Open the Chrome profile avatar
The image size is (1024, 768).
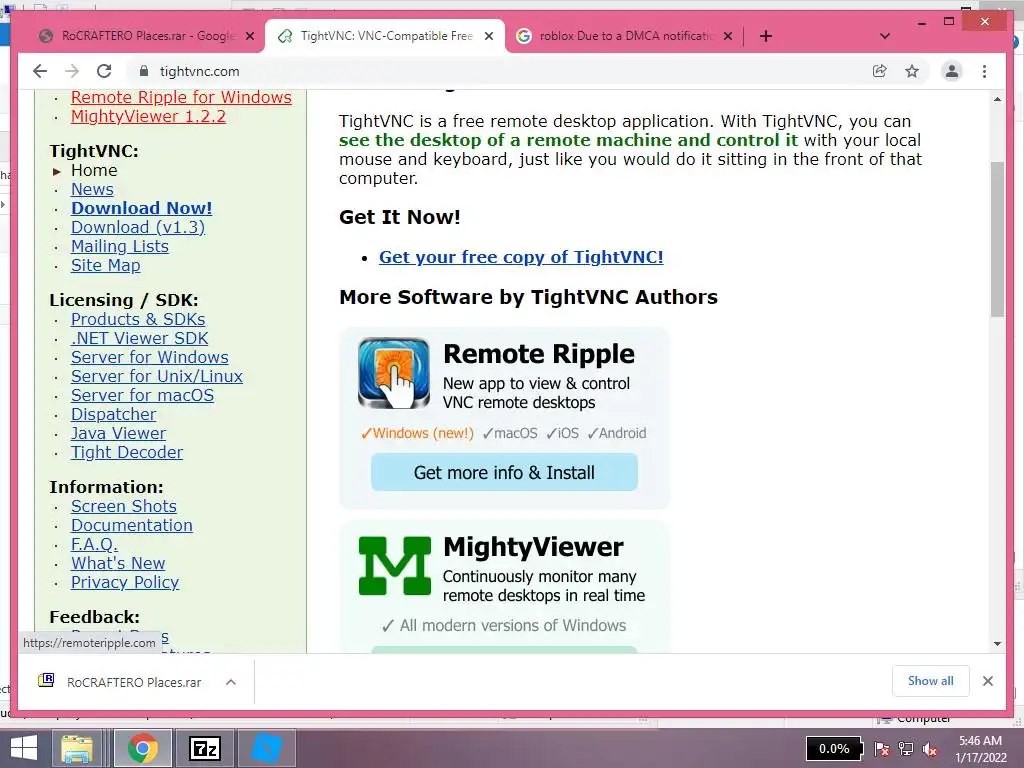point(952,71)
